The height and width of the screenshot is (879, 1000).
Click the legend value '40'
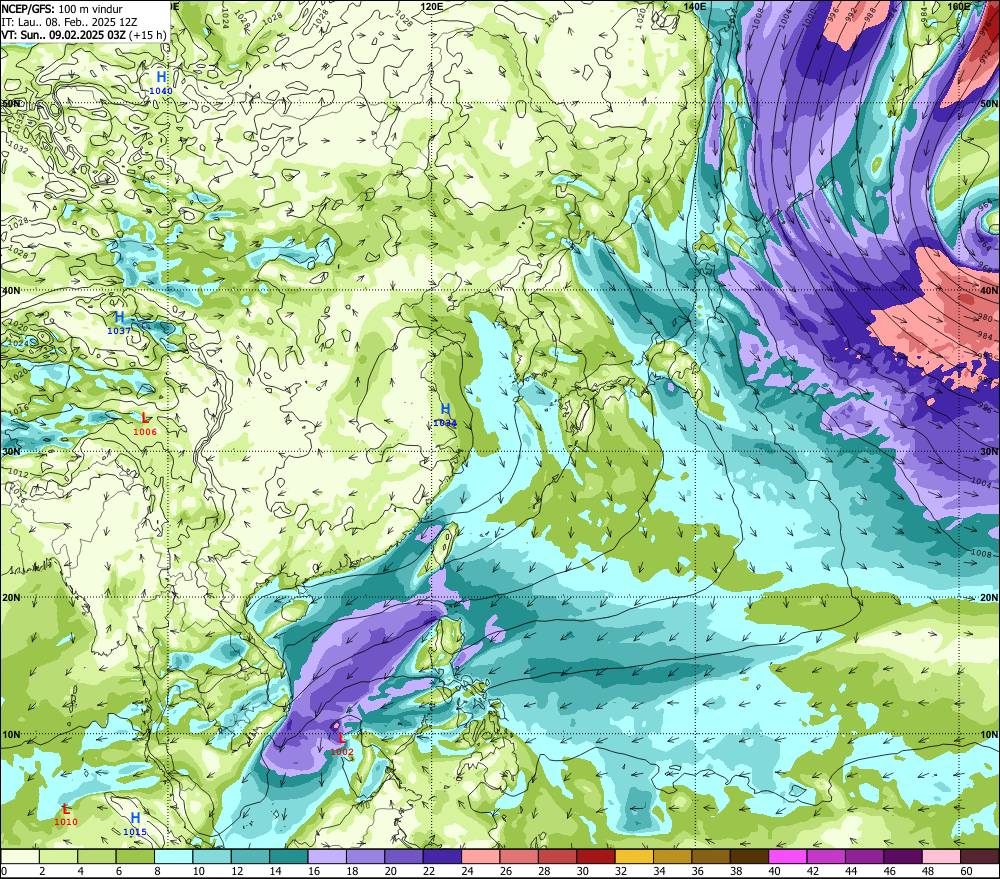click(x=774, y=871)
